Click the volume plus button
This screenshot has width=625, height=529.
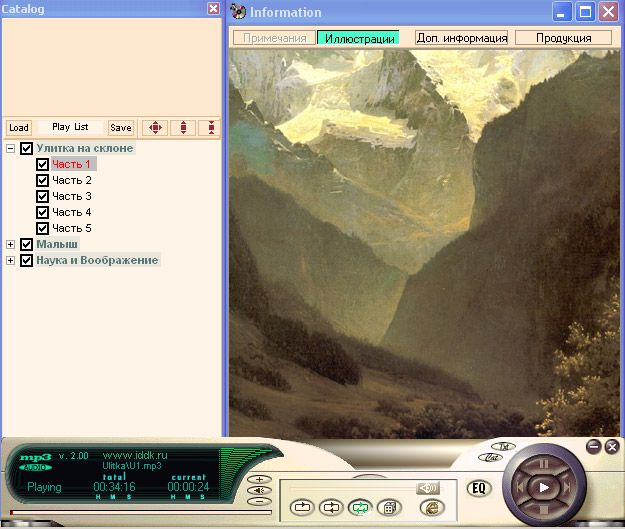[260, 479]
